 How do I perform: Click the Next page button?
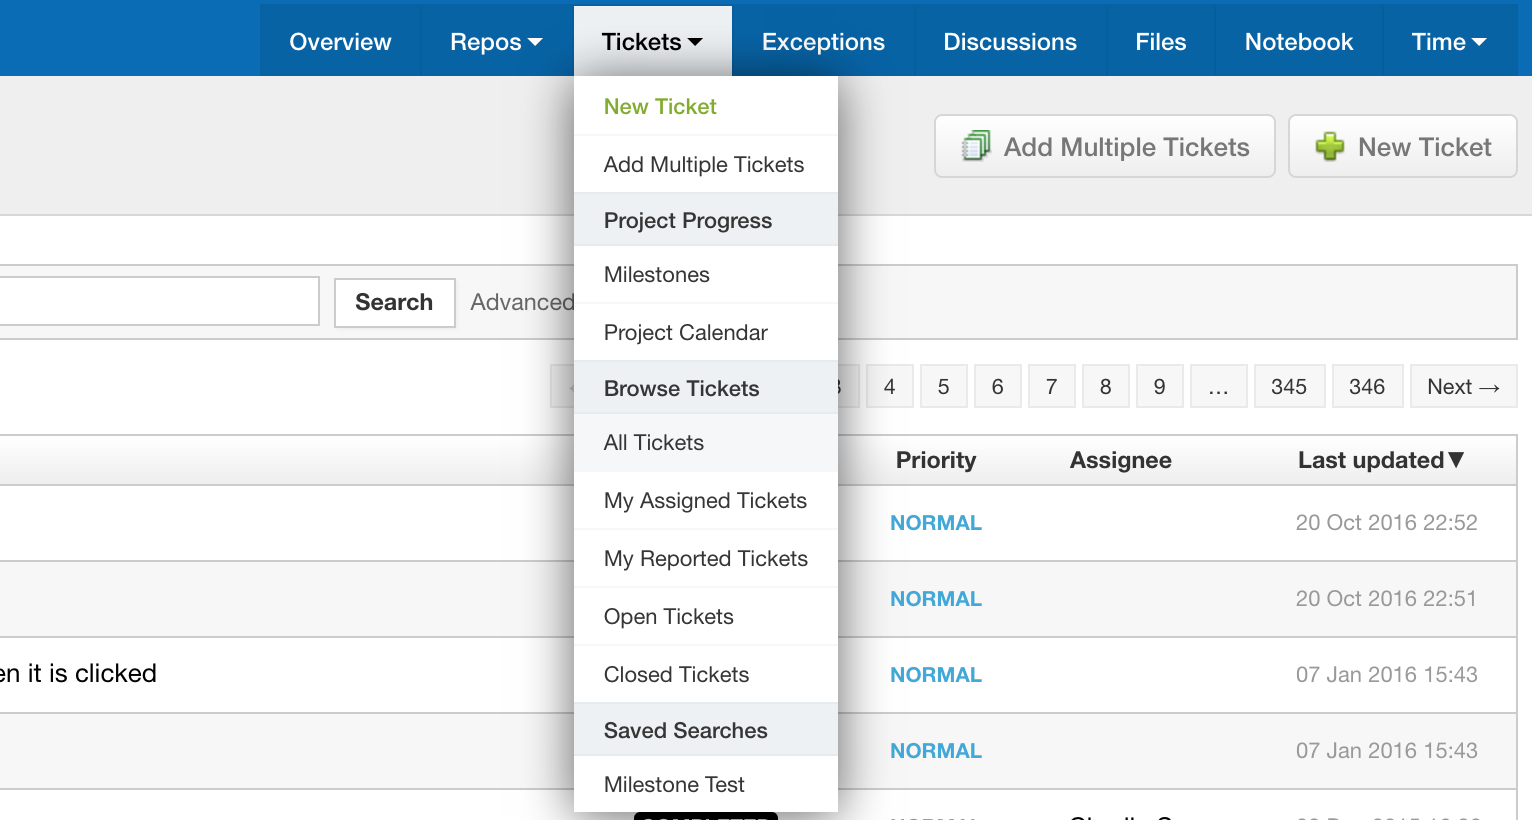click(1463, 386)
